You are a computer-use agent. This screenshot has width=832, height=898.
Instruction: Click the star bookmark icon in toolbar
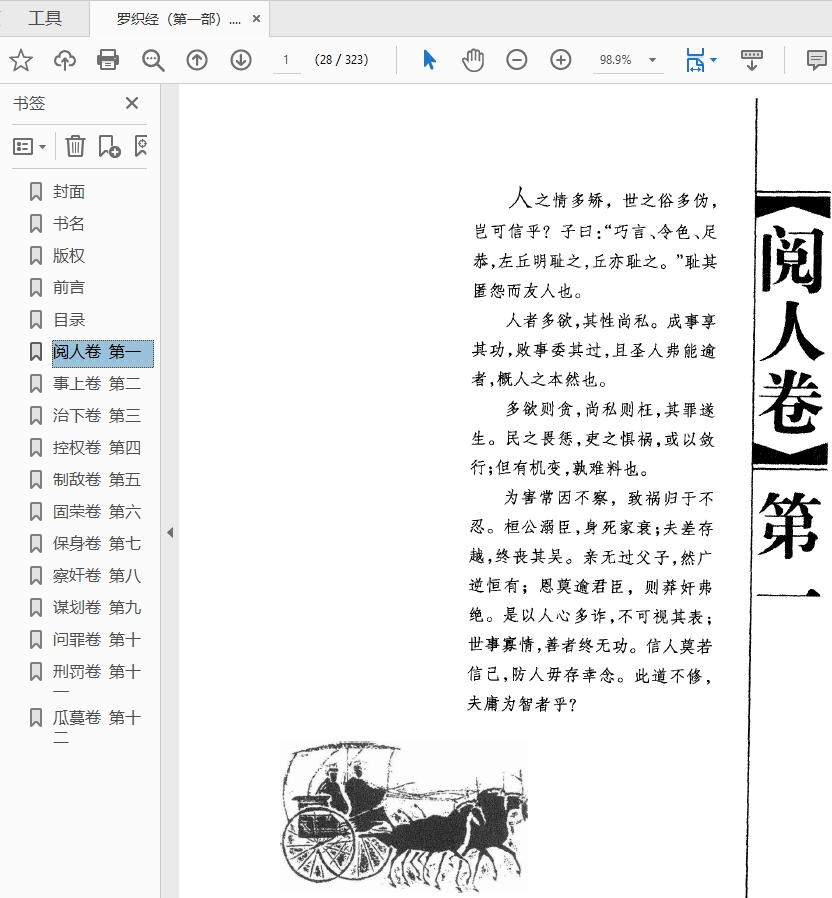(x=21, y=60)
